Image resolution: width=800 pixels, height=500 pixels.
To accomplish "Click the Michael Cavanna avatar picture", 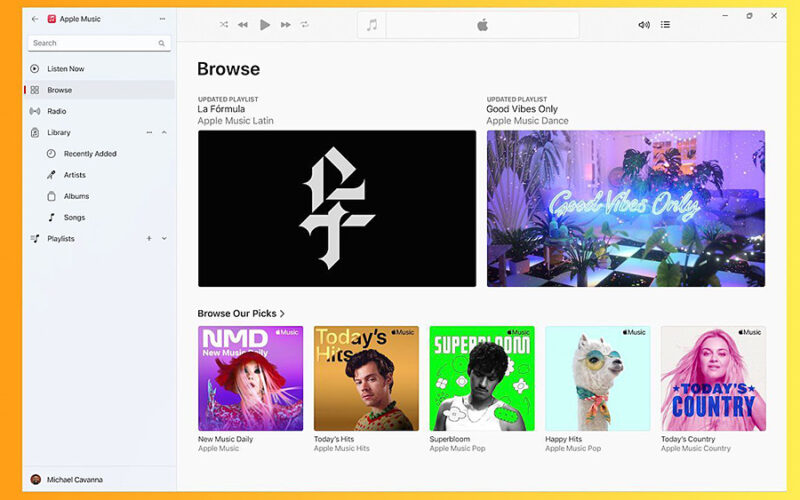I will pos(36,480).
